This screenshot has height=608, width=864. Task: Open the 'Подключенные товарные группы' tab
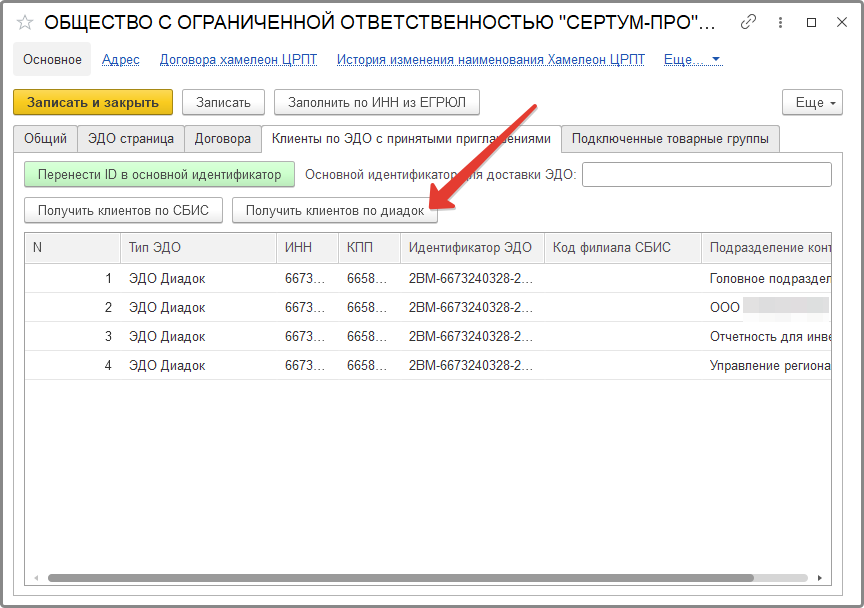(x=670, y=139)
